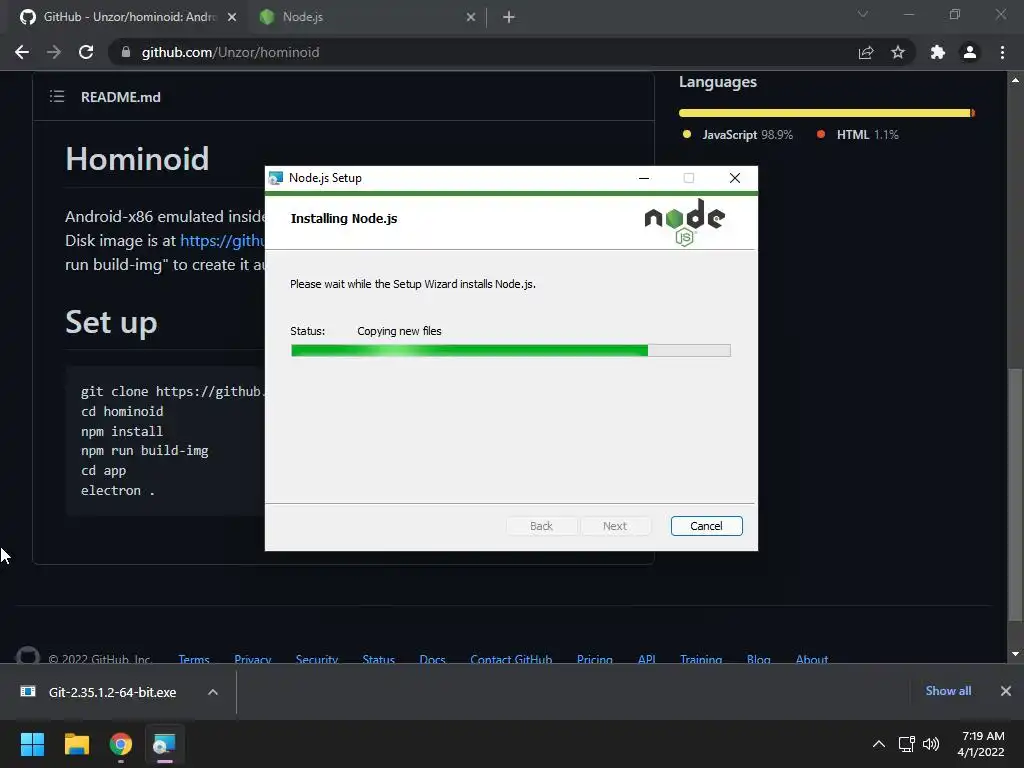Open the Terms footer link
Viewport: 1024px width, 768px height.
[x=194, y=658]
